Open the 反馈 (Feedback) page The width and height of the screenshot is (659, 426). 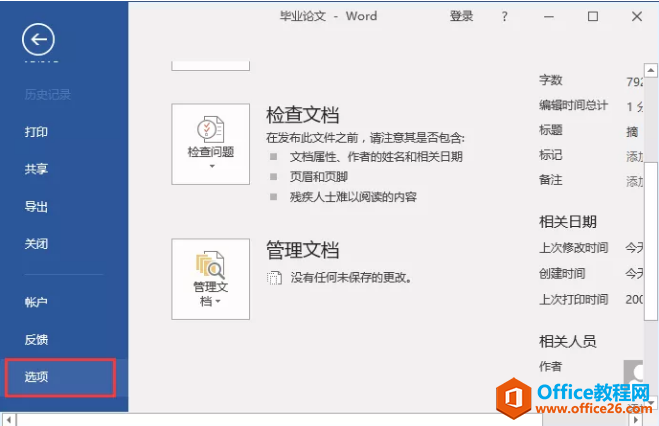(36, 339)
